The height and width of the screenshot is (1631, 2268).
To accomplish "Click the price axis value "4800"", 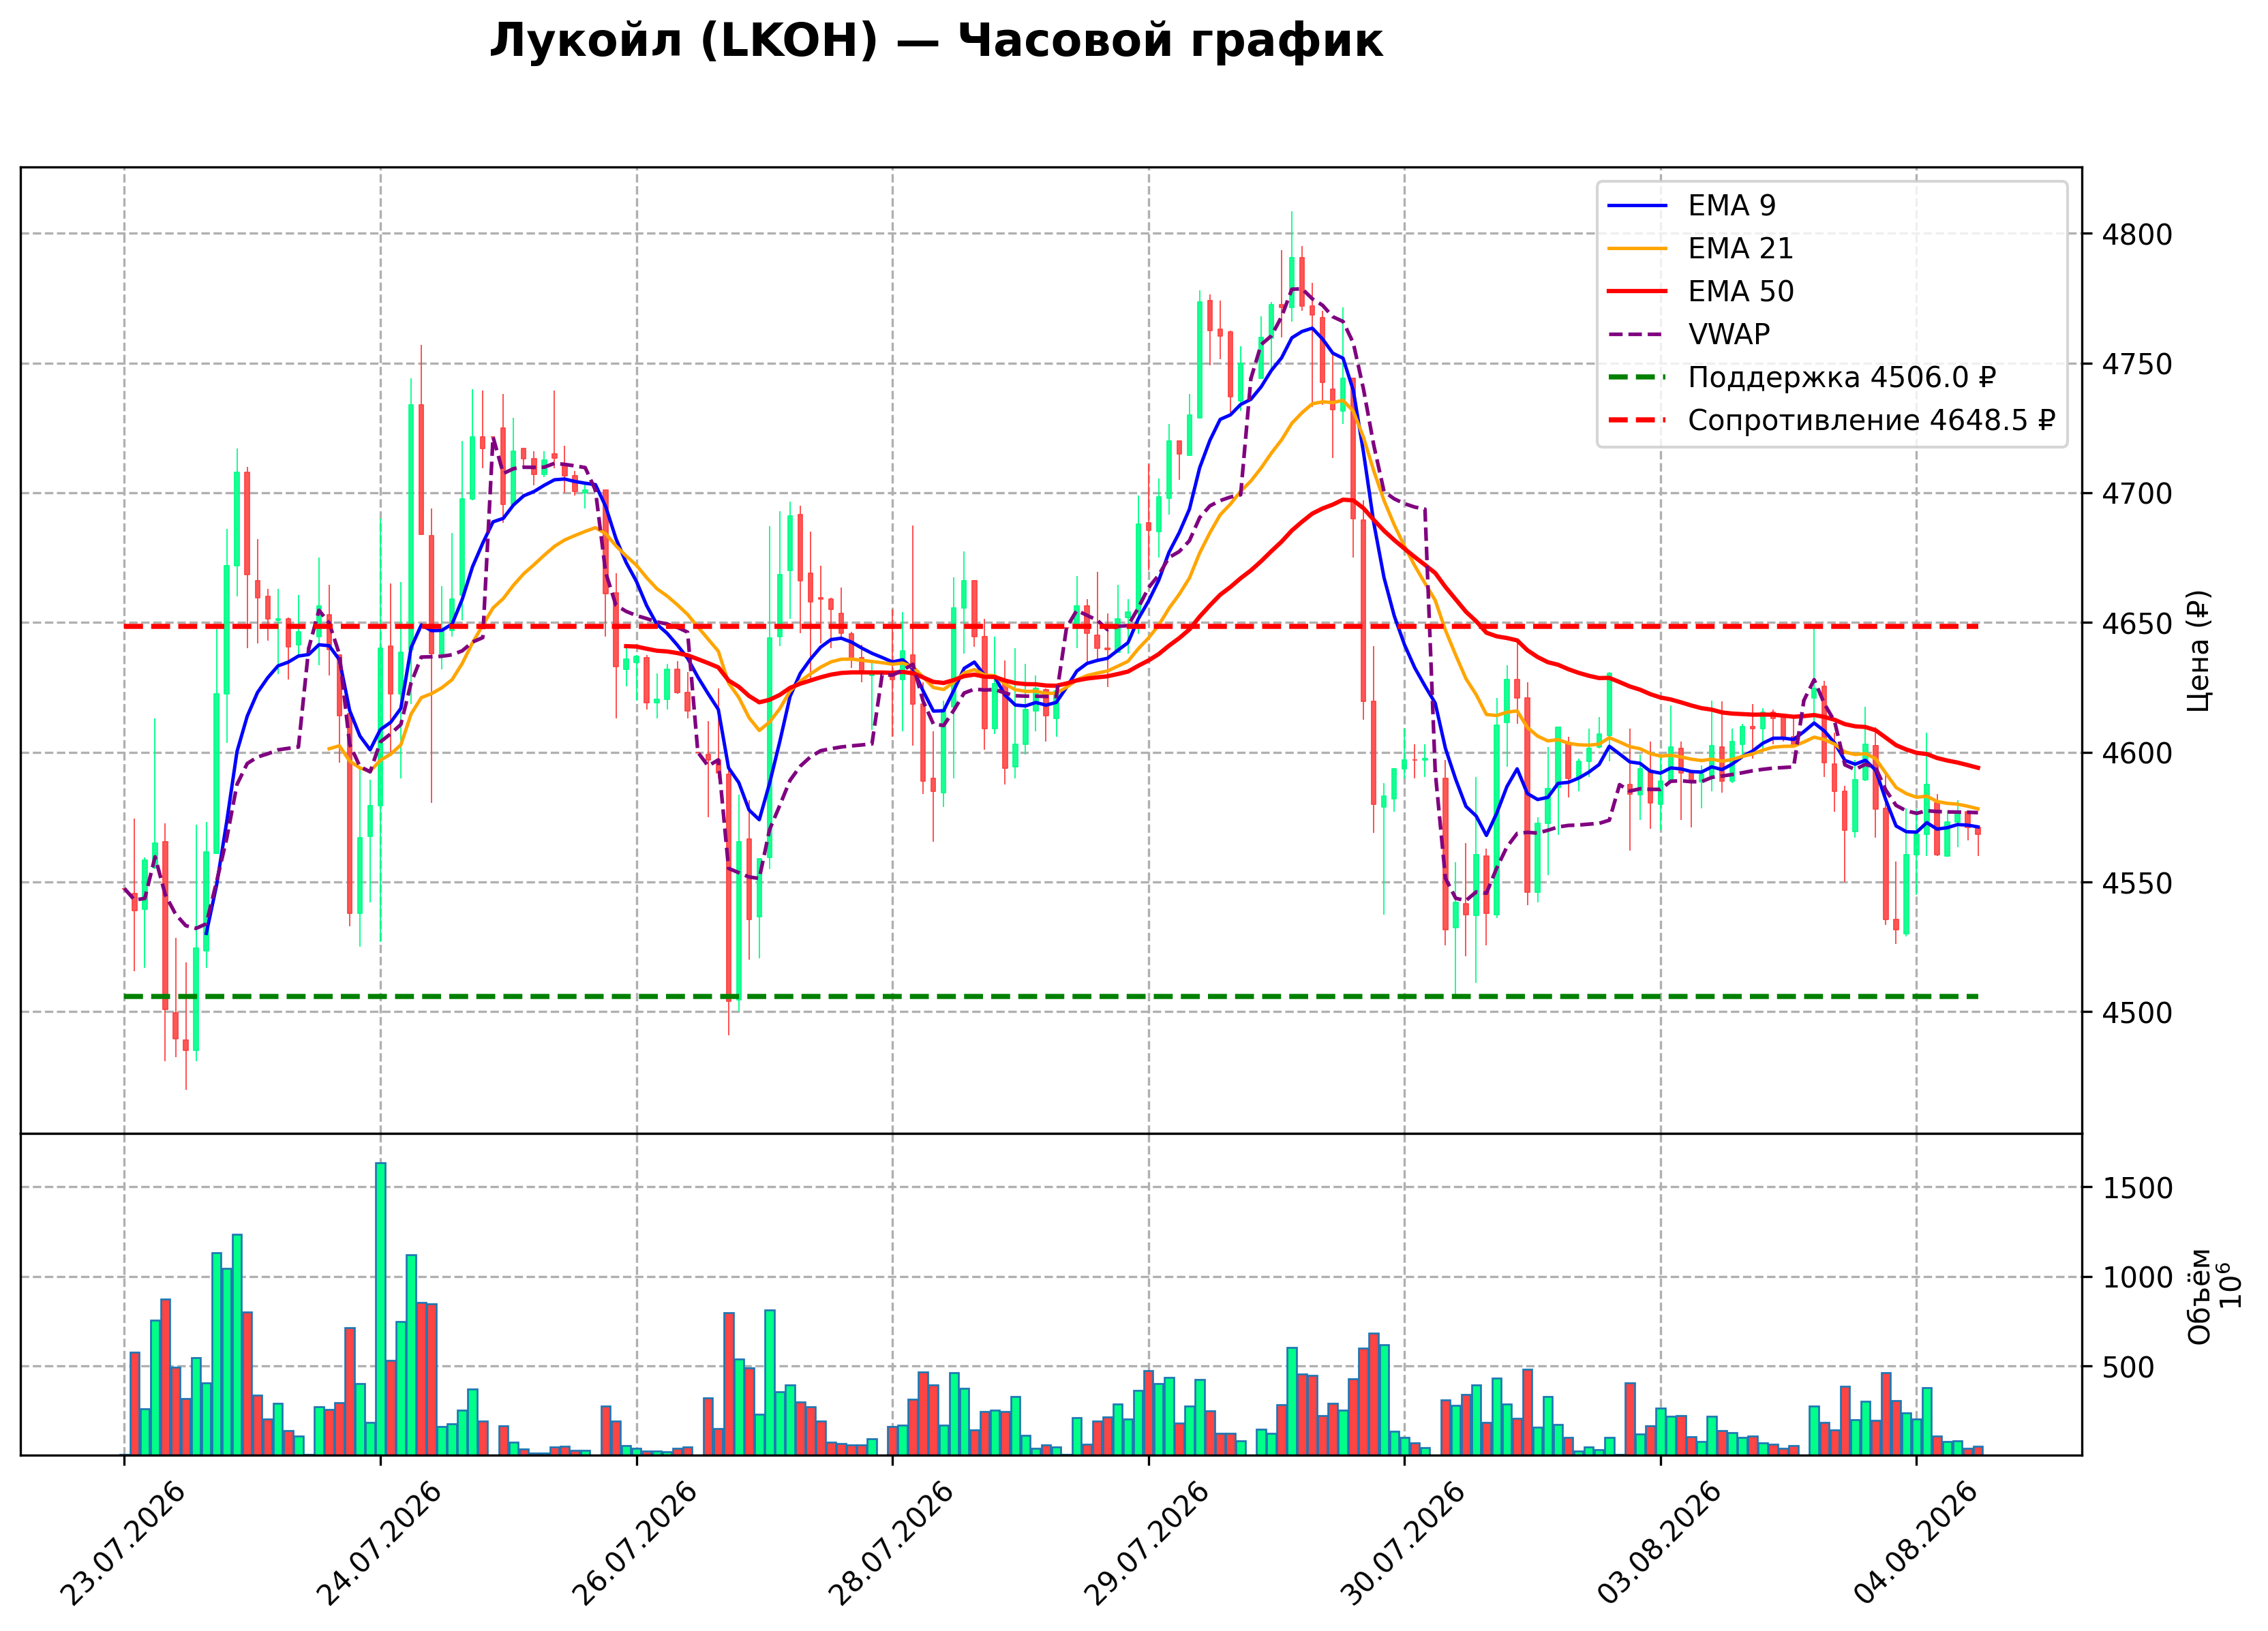I will (x=2137, y=235).
